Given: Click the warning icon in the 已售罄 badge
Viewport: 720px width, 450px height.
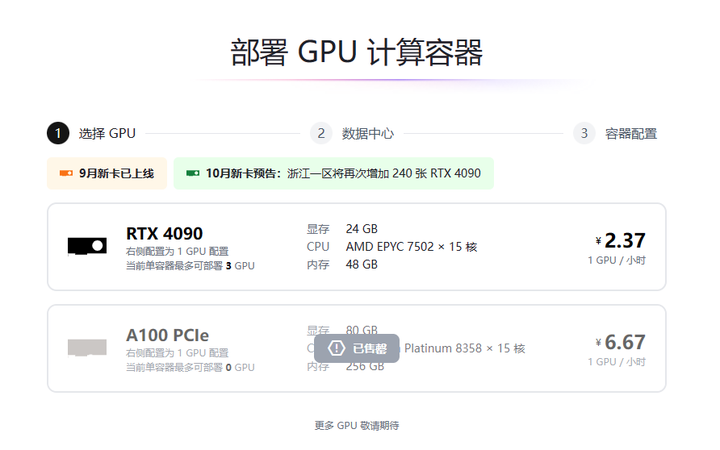Looking at the screenshot, I should (337, 348).
